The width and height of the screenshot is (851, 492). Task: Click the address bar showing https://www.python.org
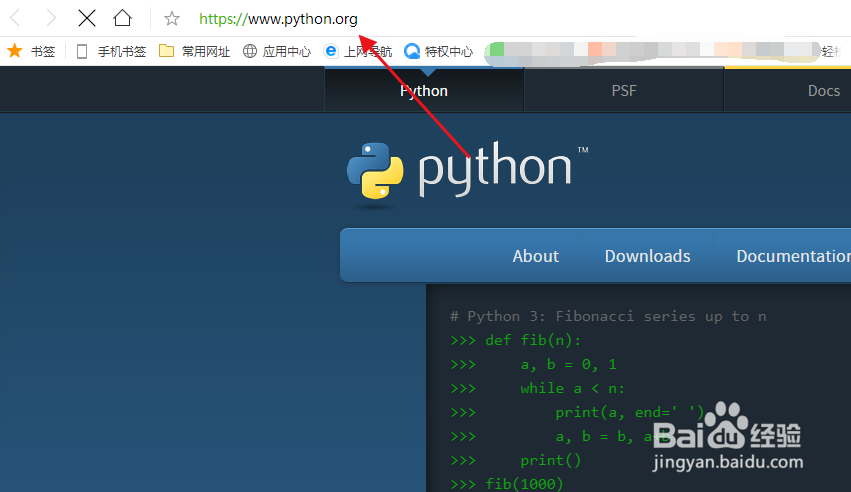click(x=278, y=19)
